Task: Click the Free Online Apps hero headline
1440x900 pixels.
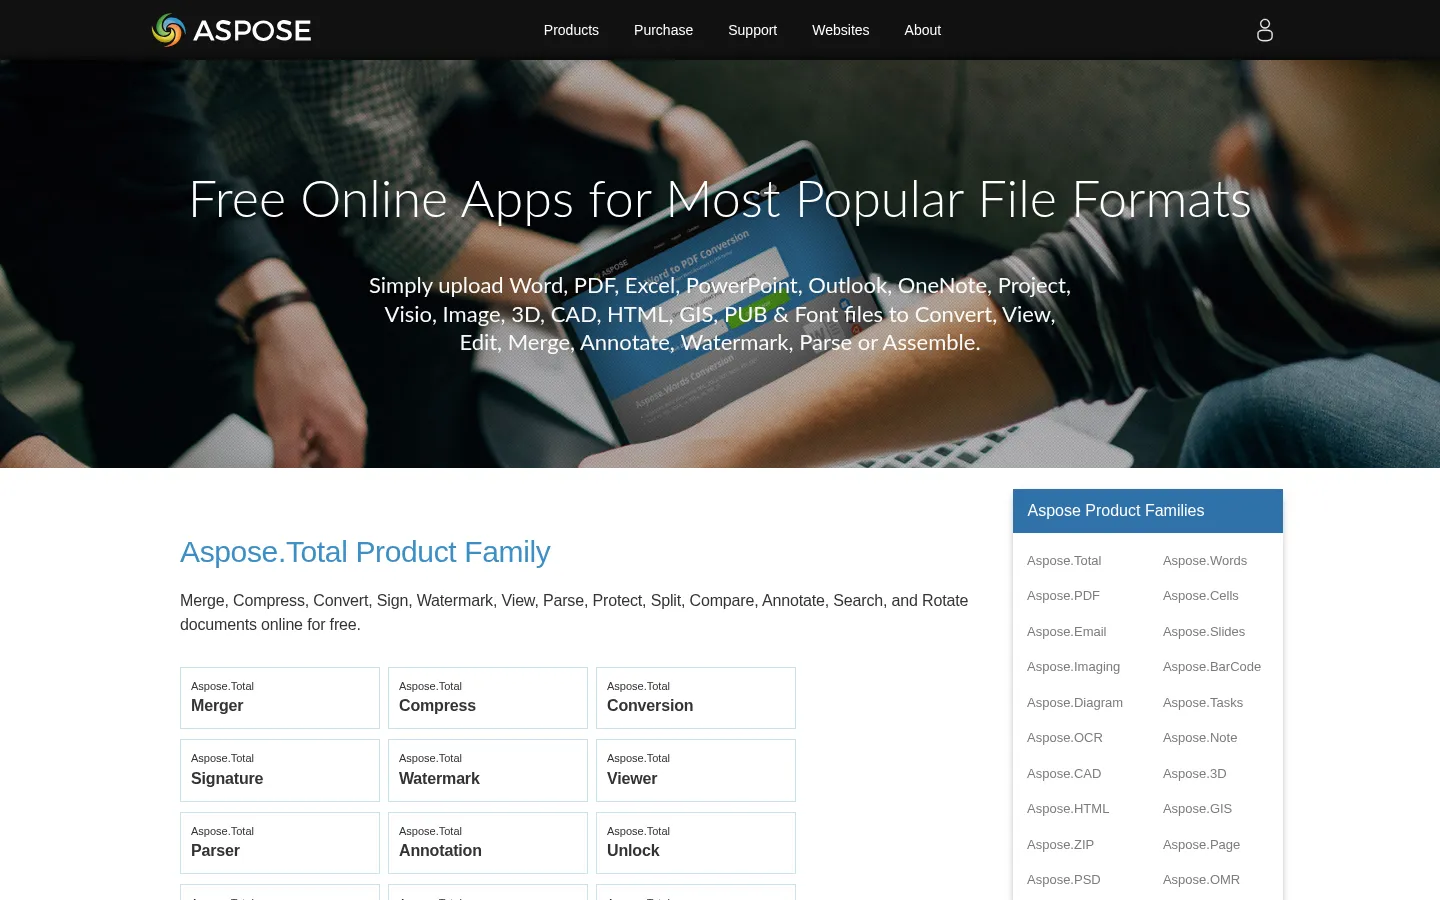Action: click(x=720, y=199)
